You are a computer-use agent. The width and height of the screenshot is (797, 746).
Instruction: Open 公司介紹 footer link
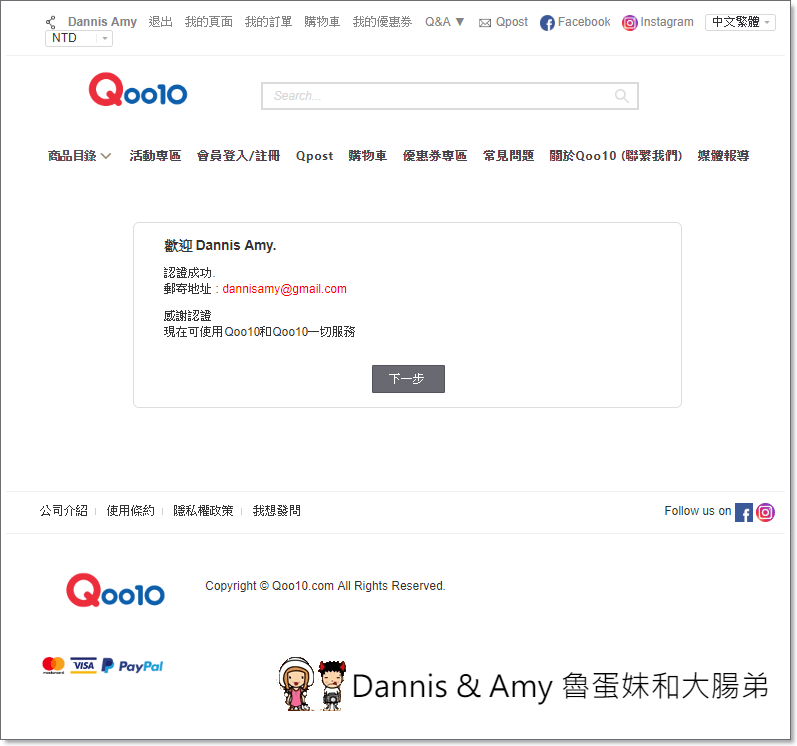pyautogui.click(x=64, y=510)
